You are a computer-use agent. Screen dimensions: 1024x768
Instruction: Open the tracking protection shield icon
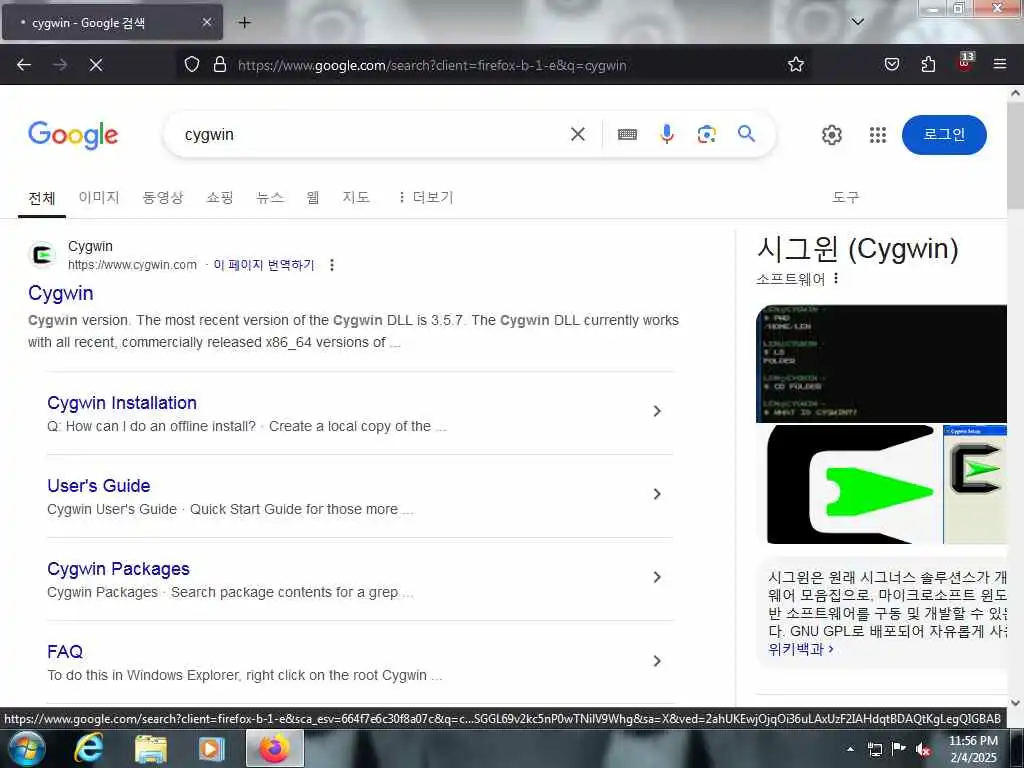tap(191, 65)
